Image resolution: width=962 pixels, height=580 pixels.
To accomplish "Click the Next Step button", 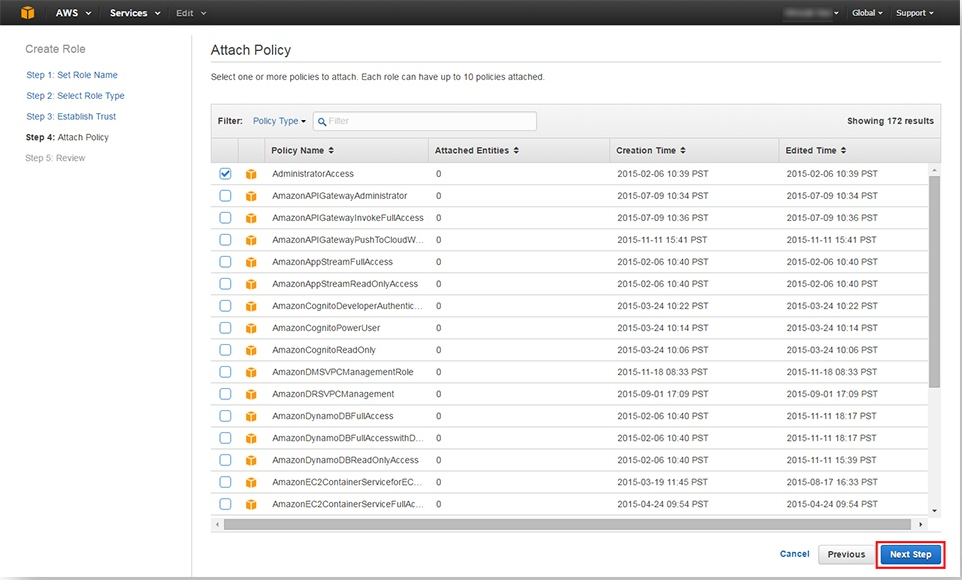I will 910,554.
